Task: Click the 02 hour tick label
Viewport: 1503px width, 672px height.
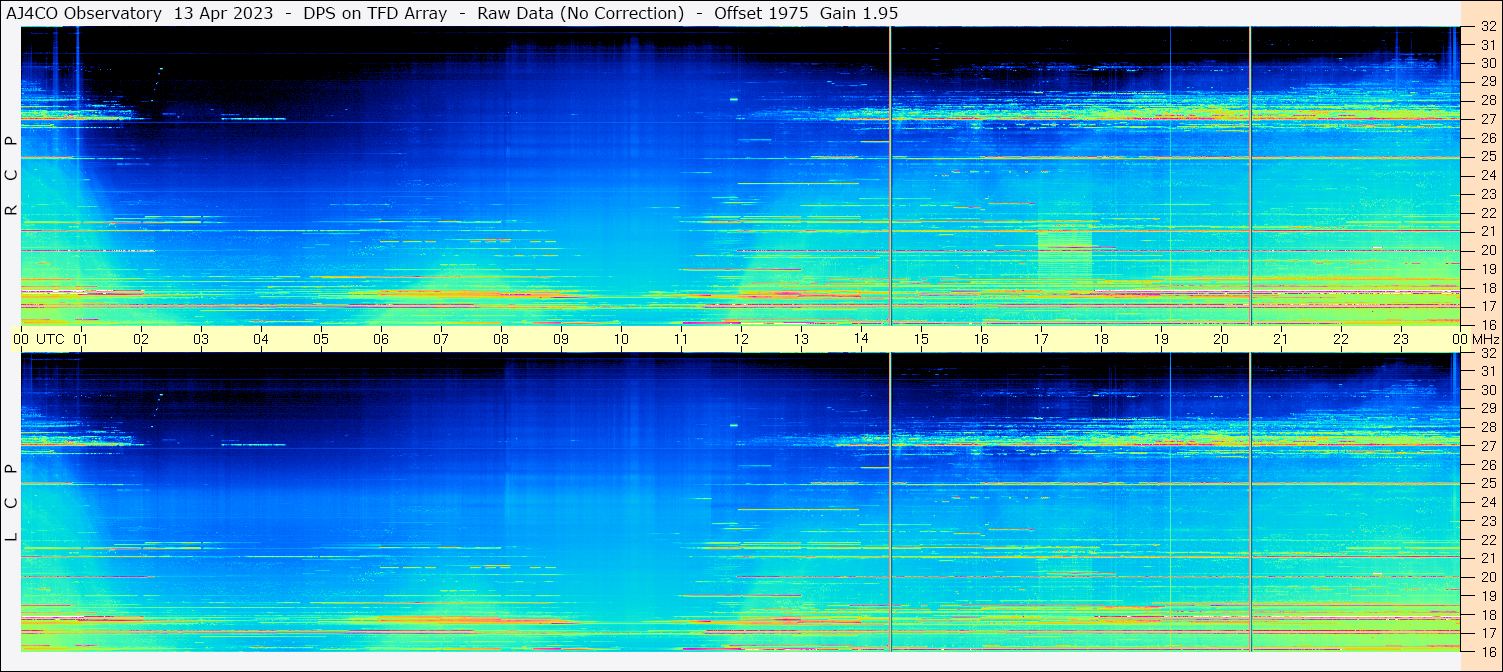Action: (141, 339)
